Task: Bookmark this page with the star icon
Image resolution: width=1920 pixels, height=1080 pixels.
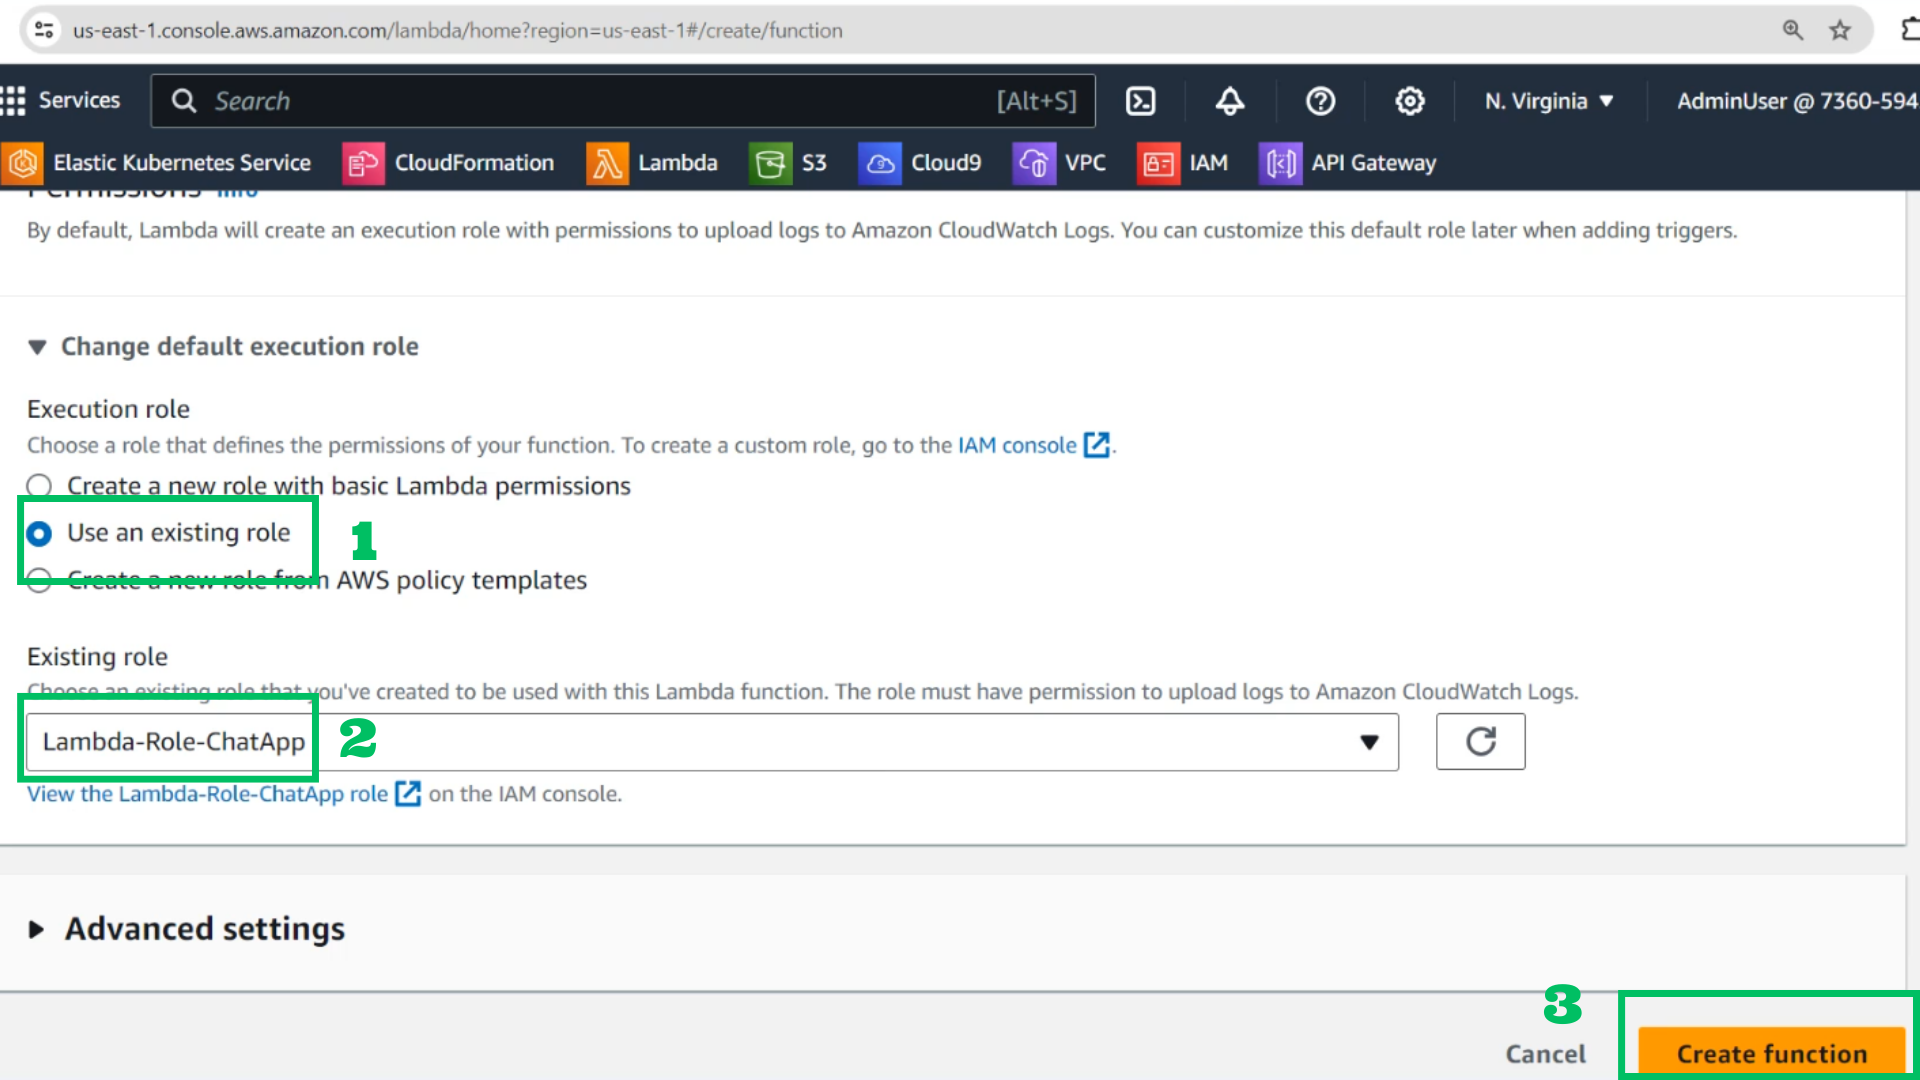Action: (1840, 30)
